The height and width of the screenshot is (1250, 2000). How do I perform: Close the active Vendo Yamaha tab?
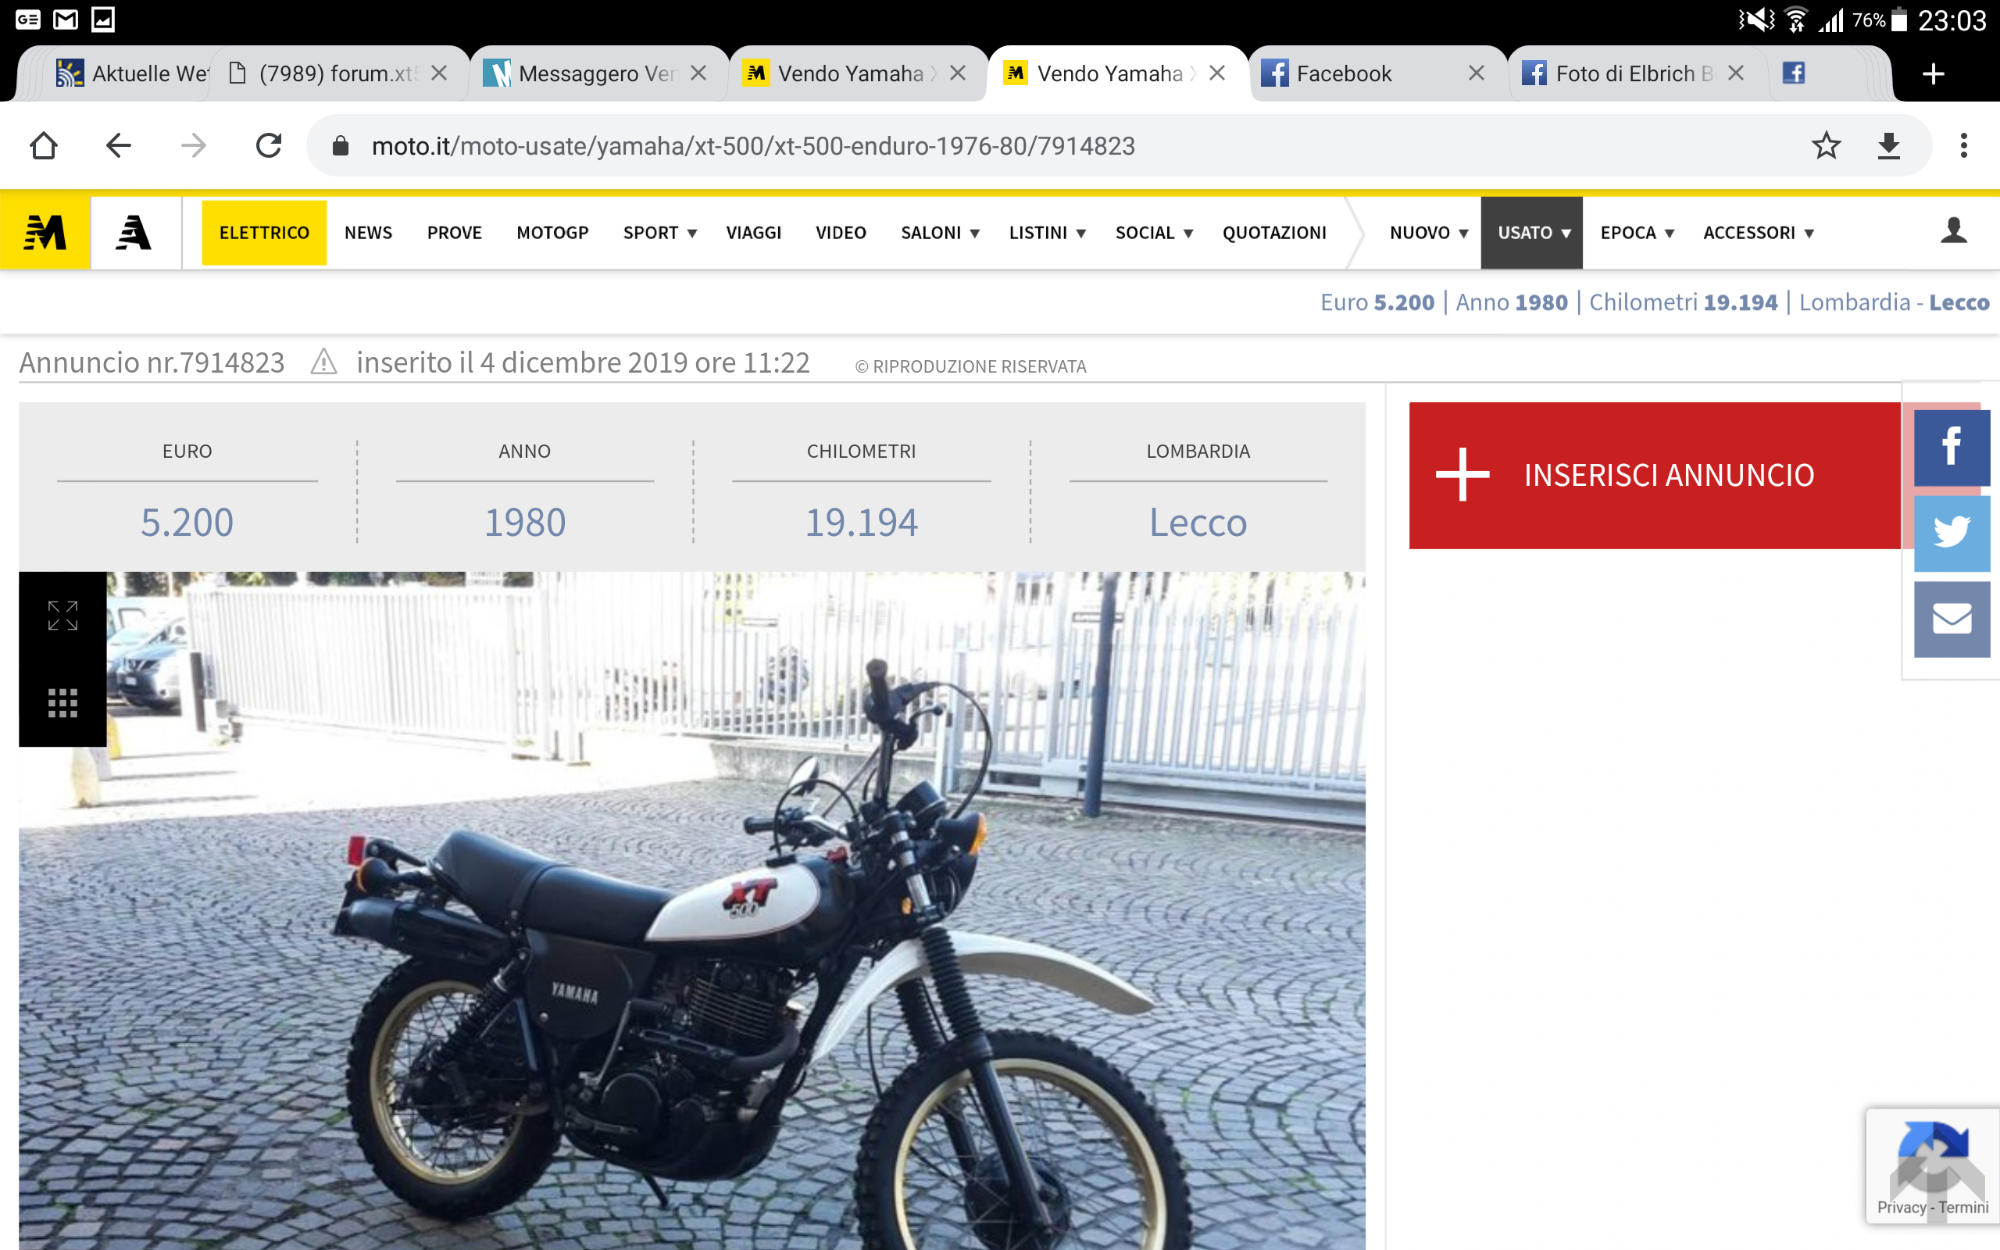(1217, 73)
